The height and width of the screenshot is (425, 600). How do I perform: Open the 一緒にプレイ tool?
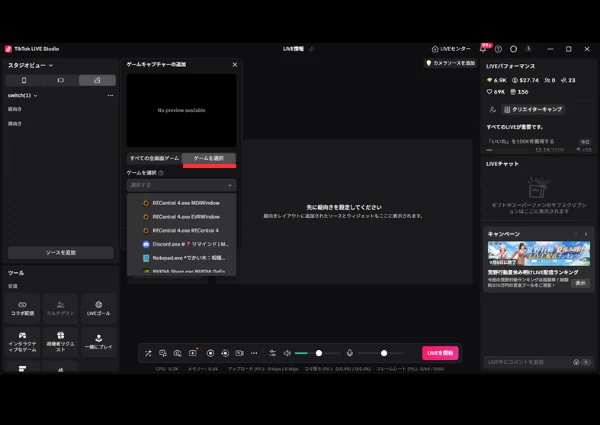[98, 342]
